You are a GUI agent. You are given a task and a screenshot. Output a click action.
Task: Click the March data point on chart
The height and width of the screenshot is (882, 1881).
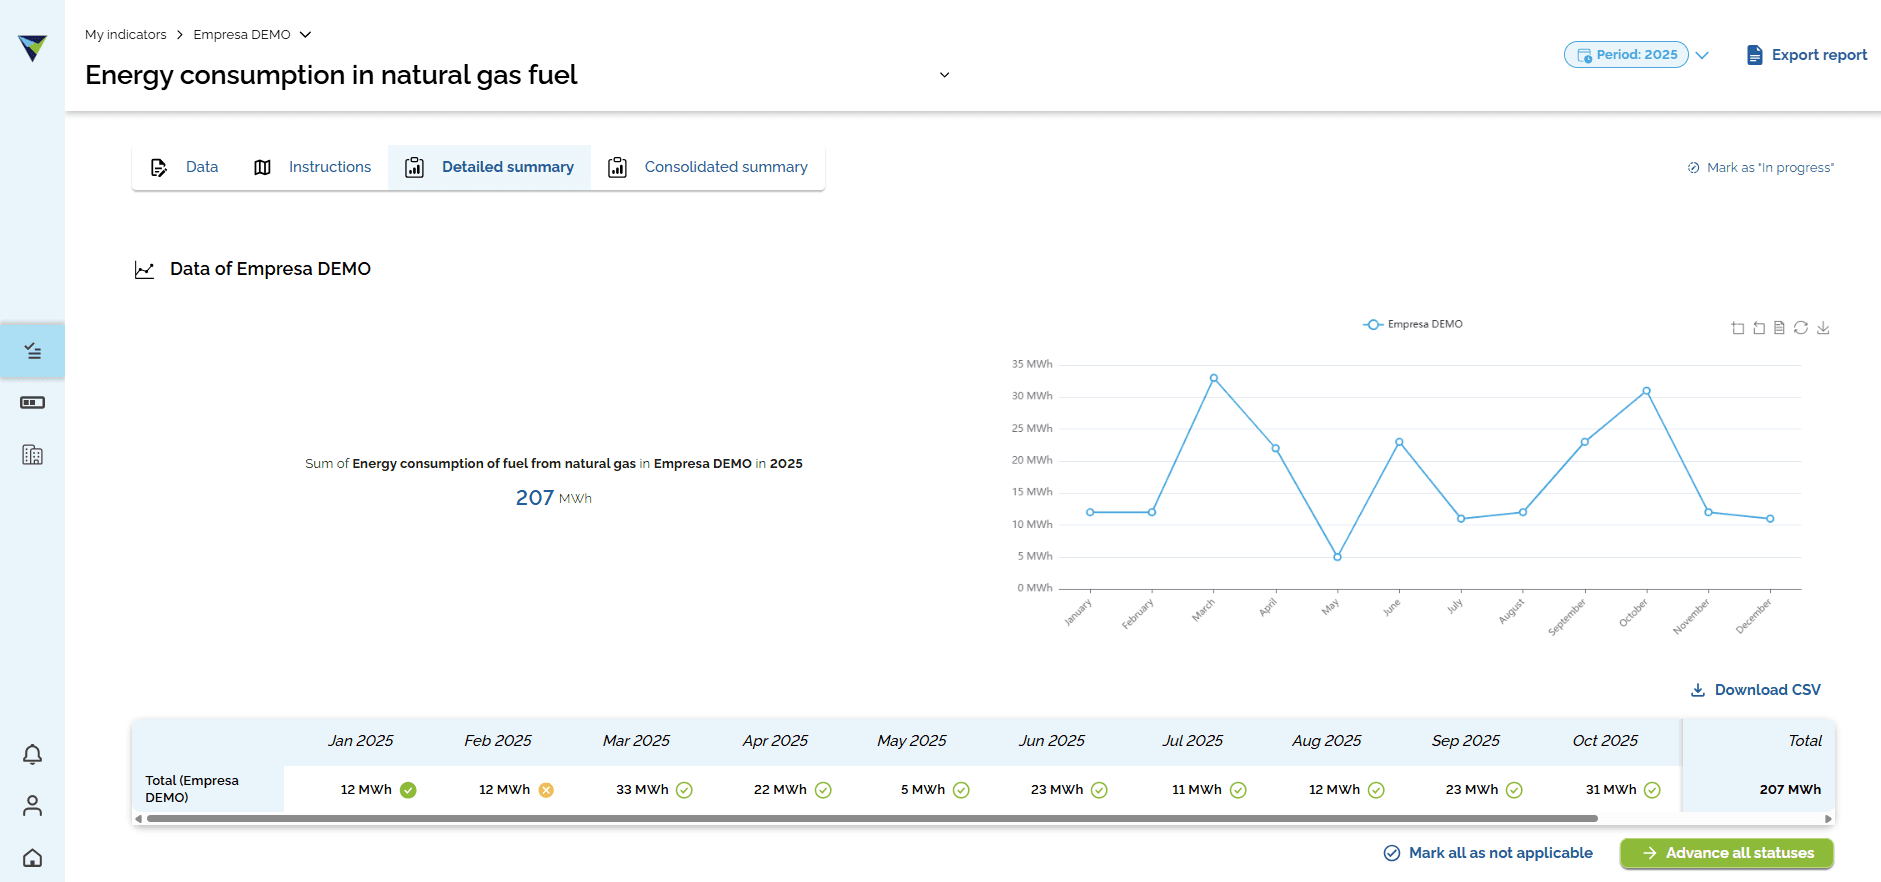coord(1214,378)
